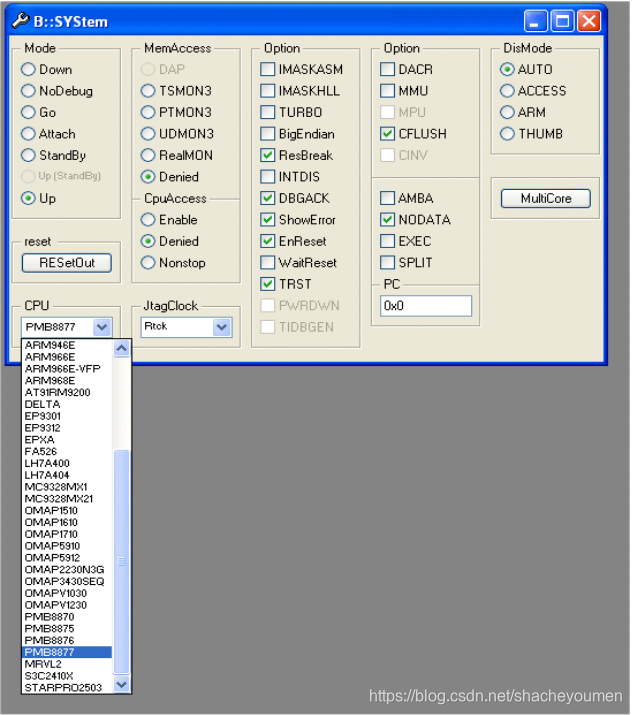Click the RESetOut button

[67, 263]
